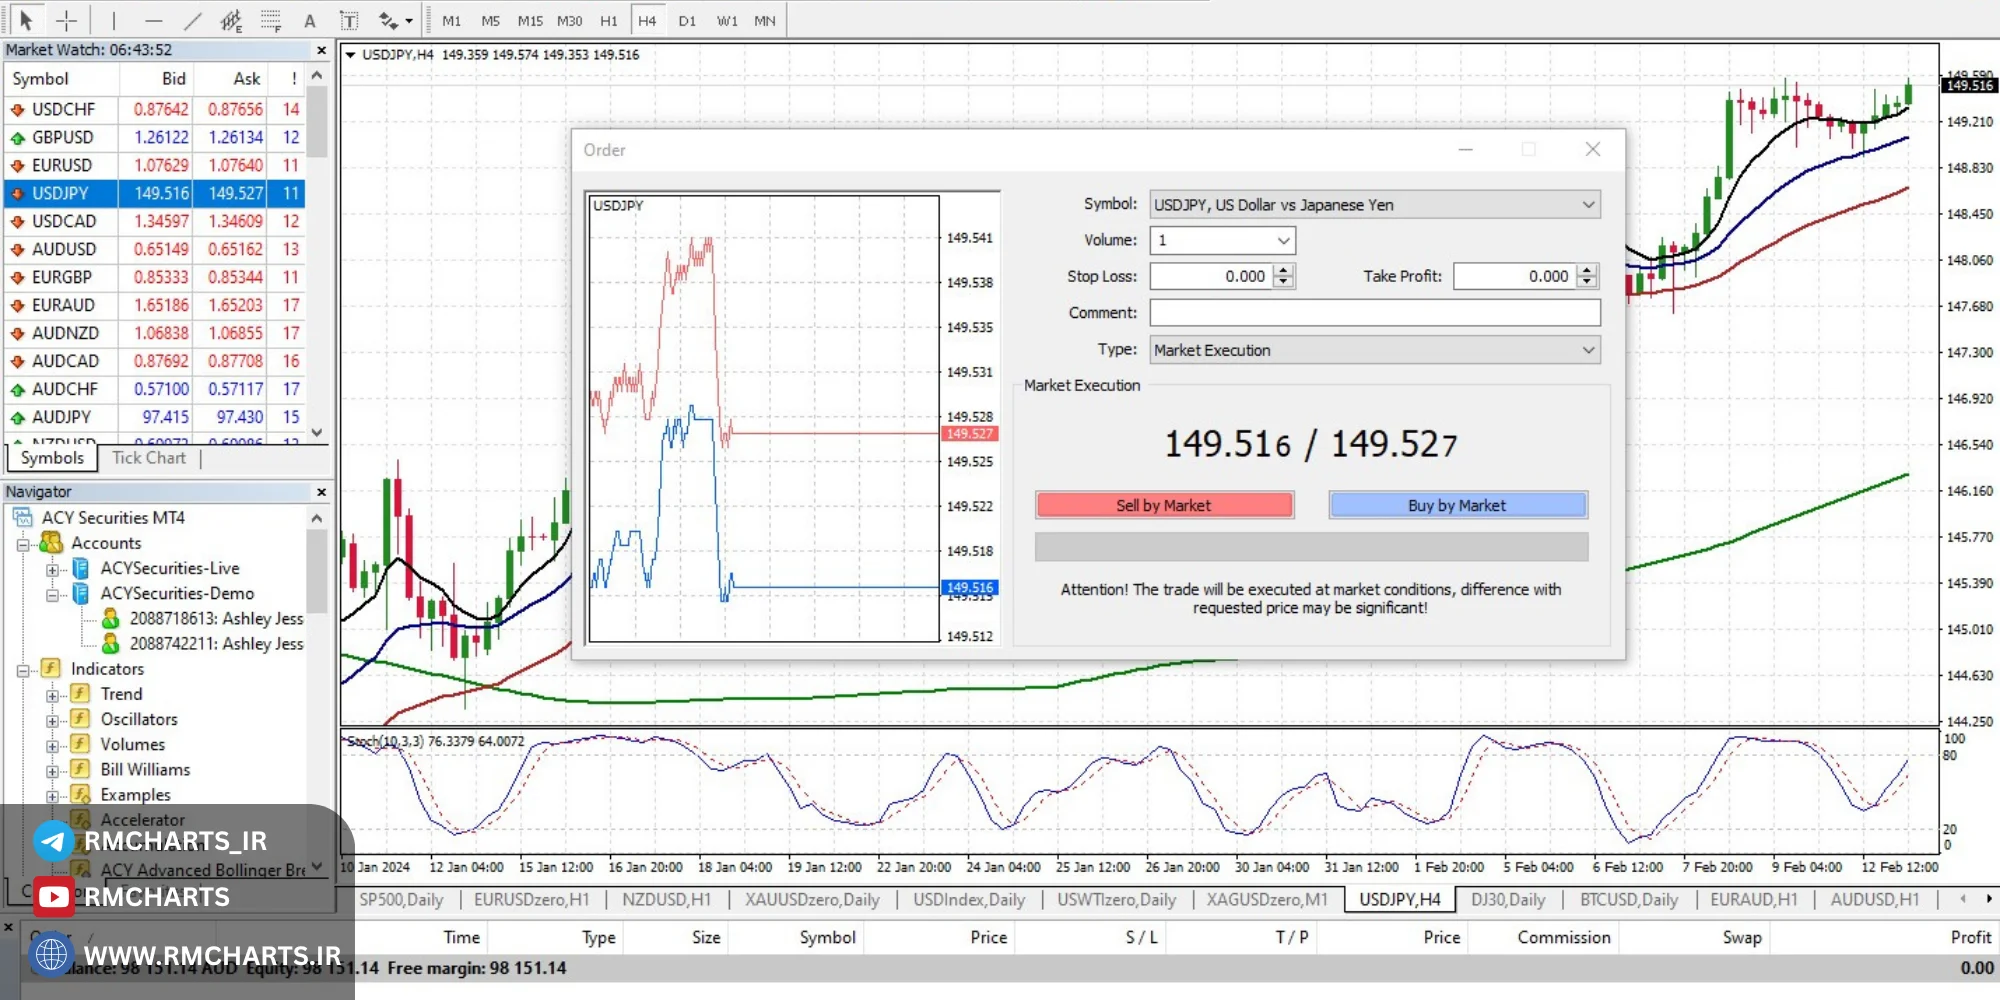The height and width of the screenshot is (1000, 2000).
Task: Click the Sell by Market button
Action: point(1164,505)
